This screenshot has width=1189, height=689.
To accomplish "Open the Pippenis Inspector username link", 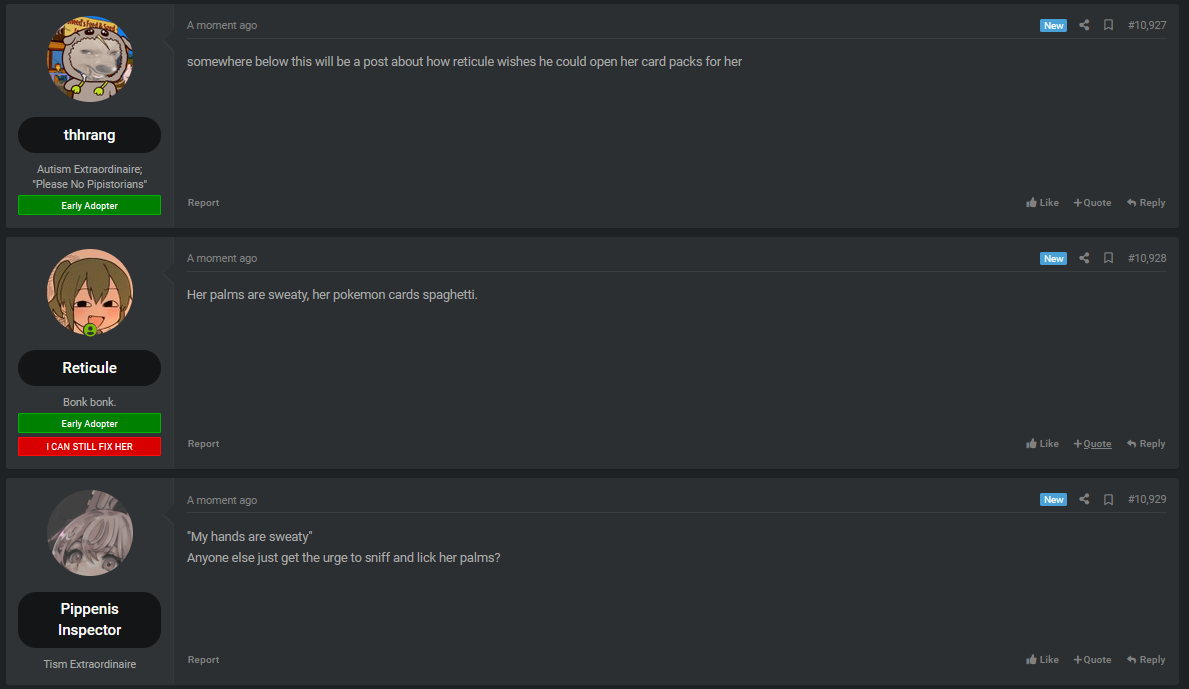I will (x=89, y=619).
